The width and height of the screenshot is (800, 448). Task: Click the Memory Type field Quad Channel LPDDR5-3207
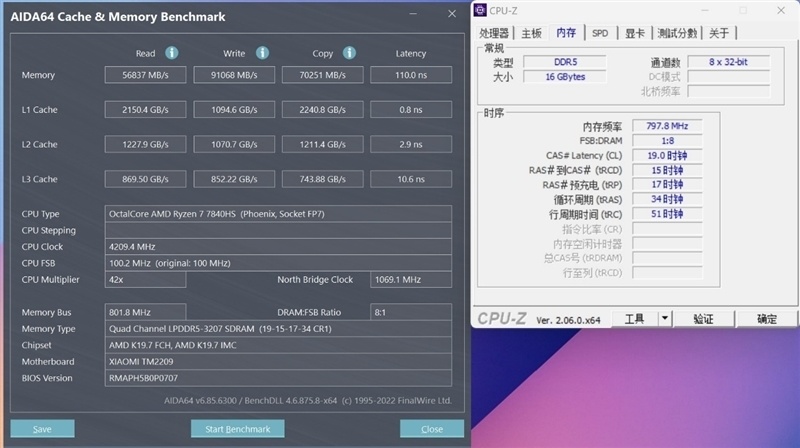[x=278, y=329]
